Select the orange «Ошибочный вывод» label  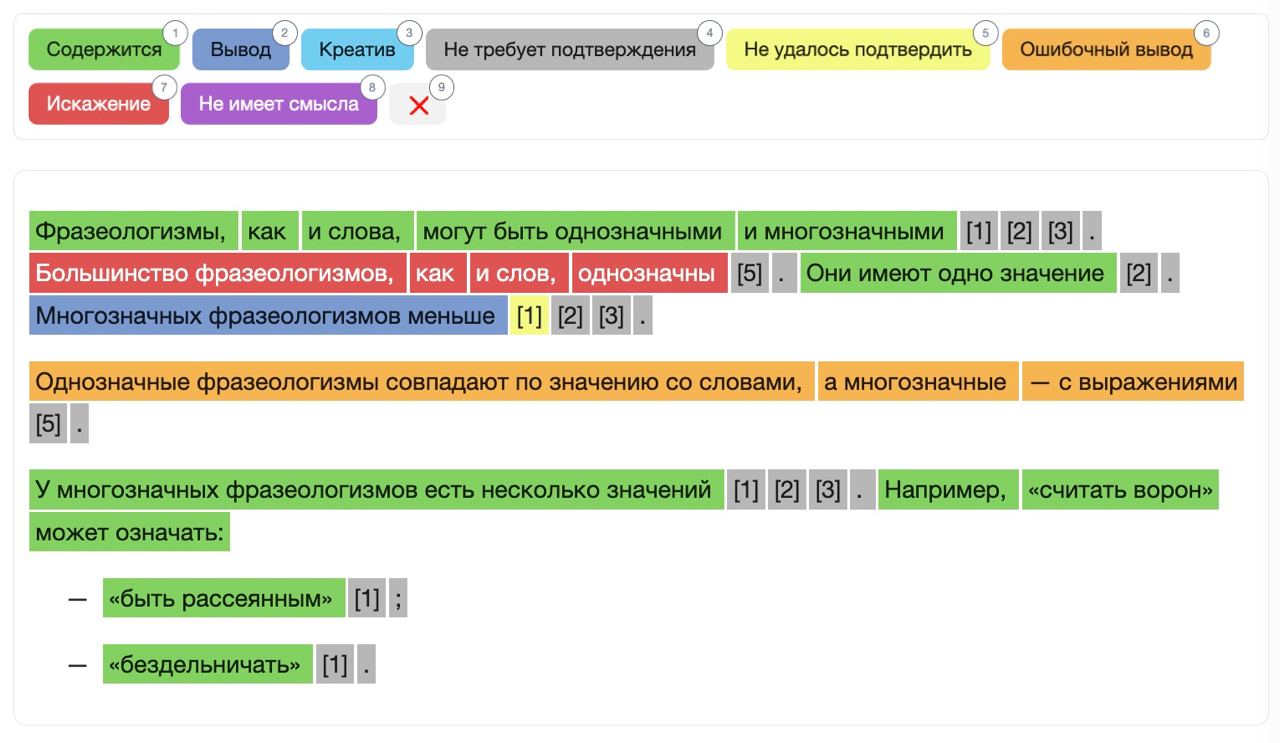(1106, 49)
